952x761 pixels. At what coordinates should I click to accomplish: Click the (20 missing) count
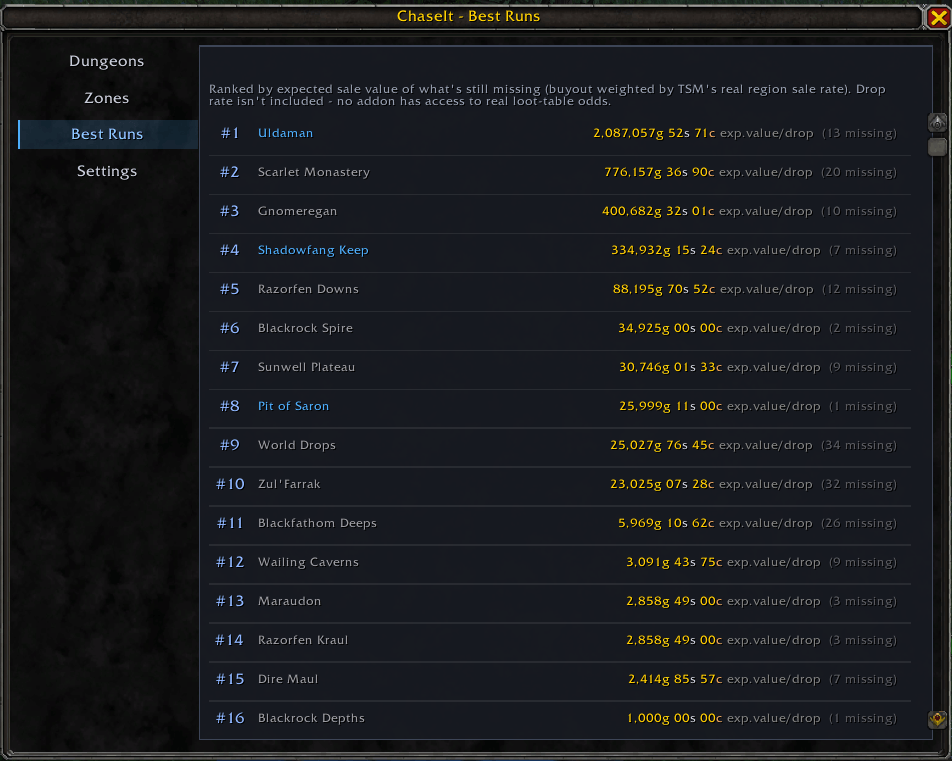pos(859,172)
